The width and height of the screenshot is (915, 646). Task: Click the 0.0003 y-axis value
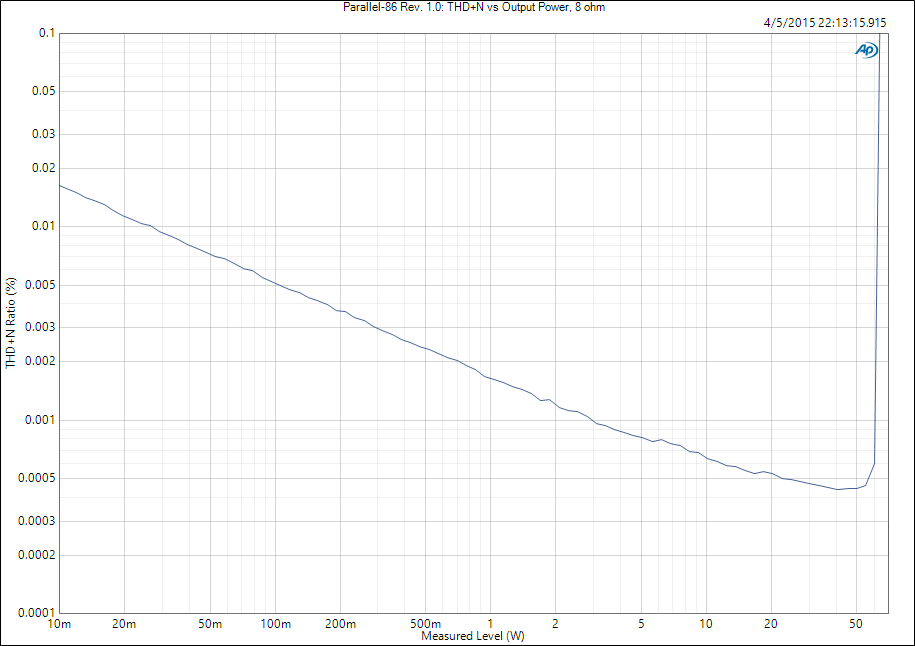37,521
